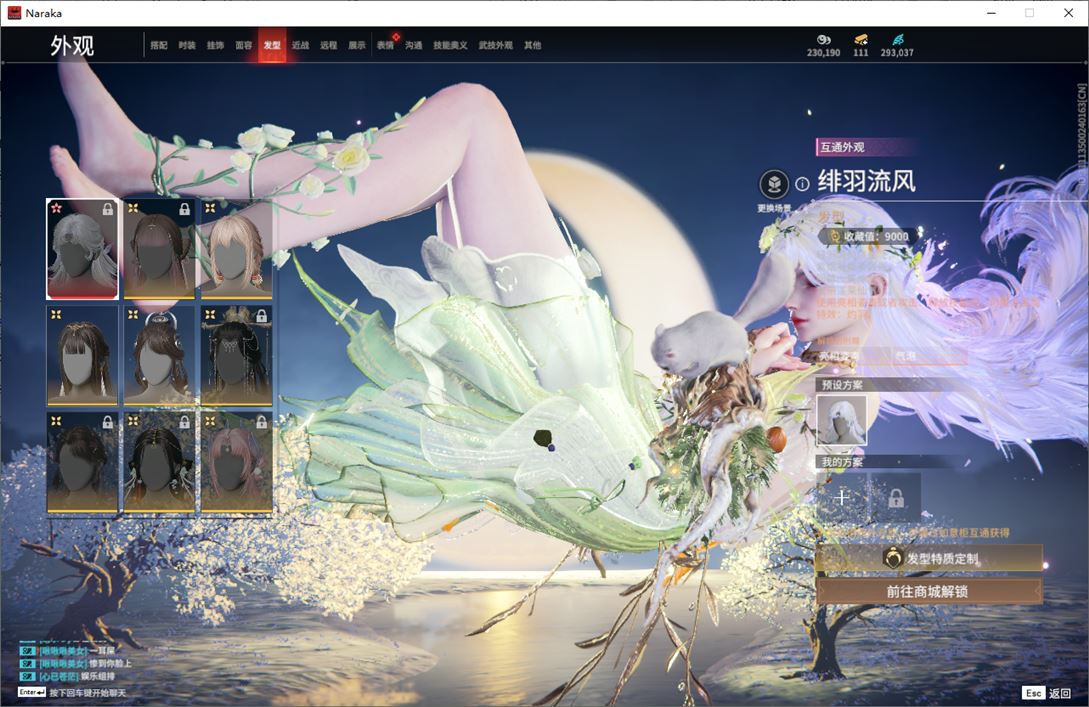The width and height of the screenshot is (1089, 707).
Task: Select the active 发型 tab
Action: click(x=272, y=45)
